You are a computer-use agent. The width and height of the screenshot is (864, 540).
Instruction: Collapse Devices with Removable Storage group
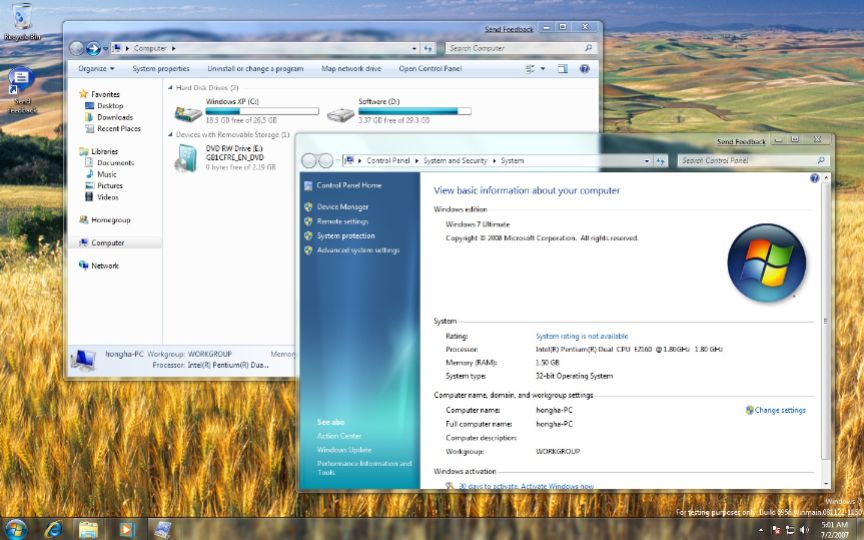coord(170,134)
